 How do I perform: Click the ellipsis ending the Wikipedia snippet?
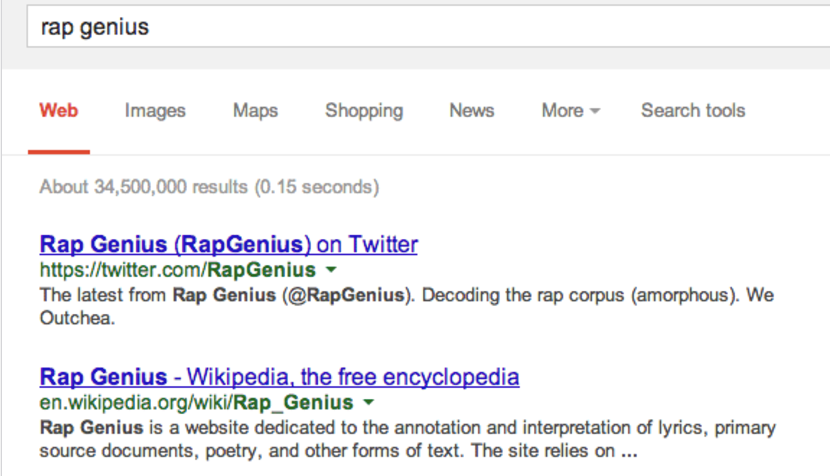(628, 451)
